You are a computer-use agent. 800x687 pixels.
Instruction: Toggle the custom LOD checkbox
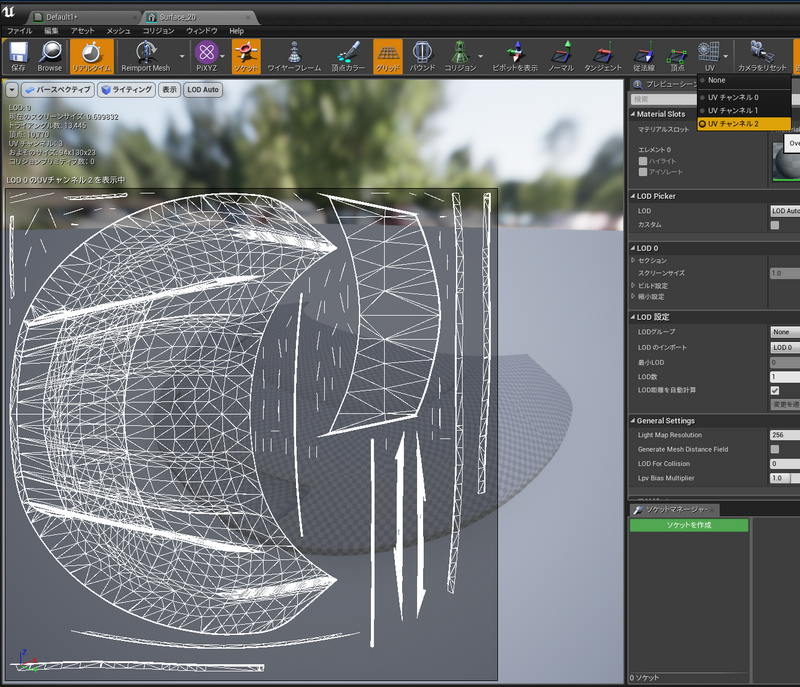[775, 225]
